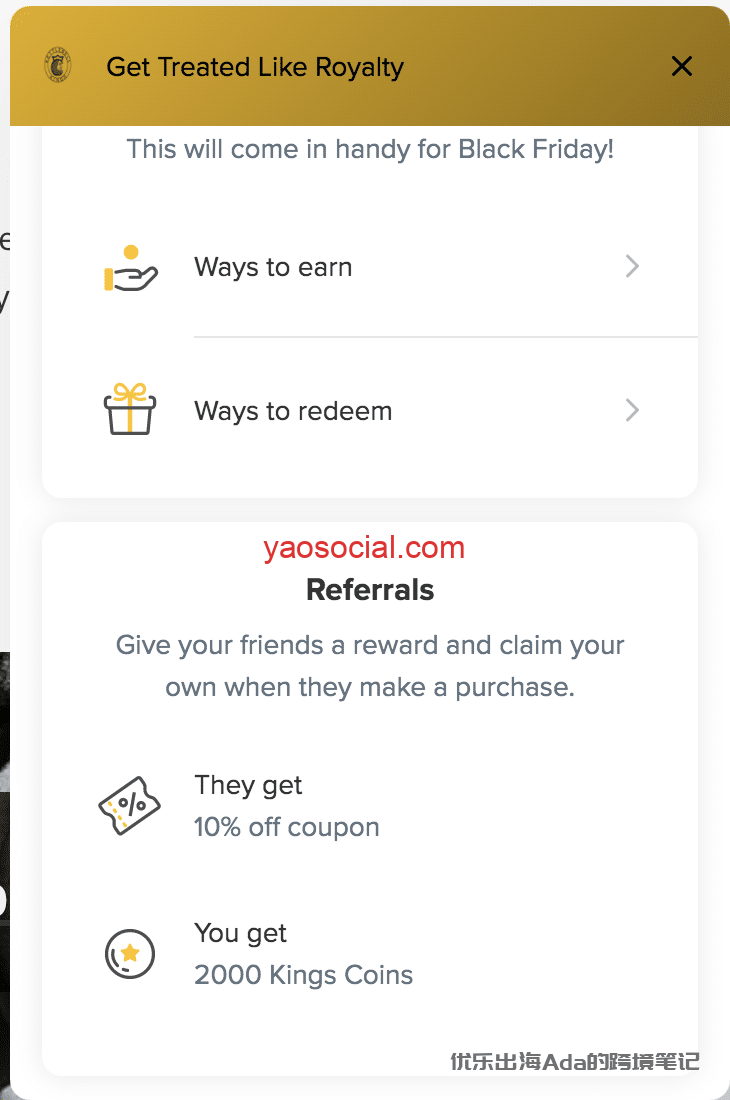
Task: Click the referral description paragraph
Action: pyautogui.click(x=370, y=666)
